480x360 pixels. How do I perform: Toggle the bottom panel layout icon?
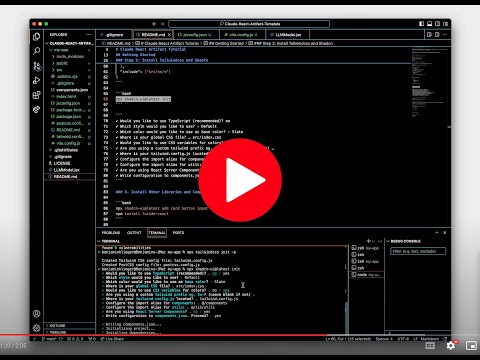coord(430,24)
